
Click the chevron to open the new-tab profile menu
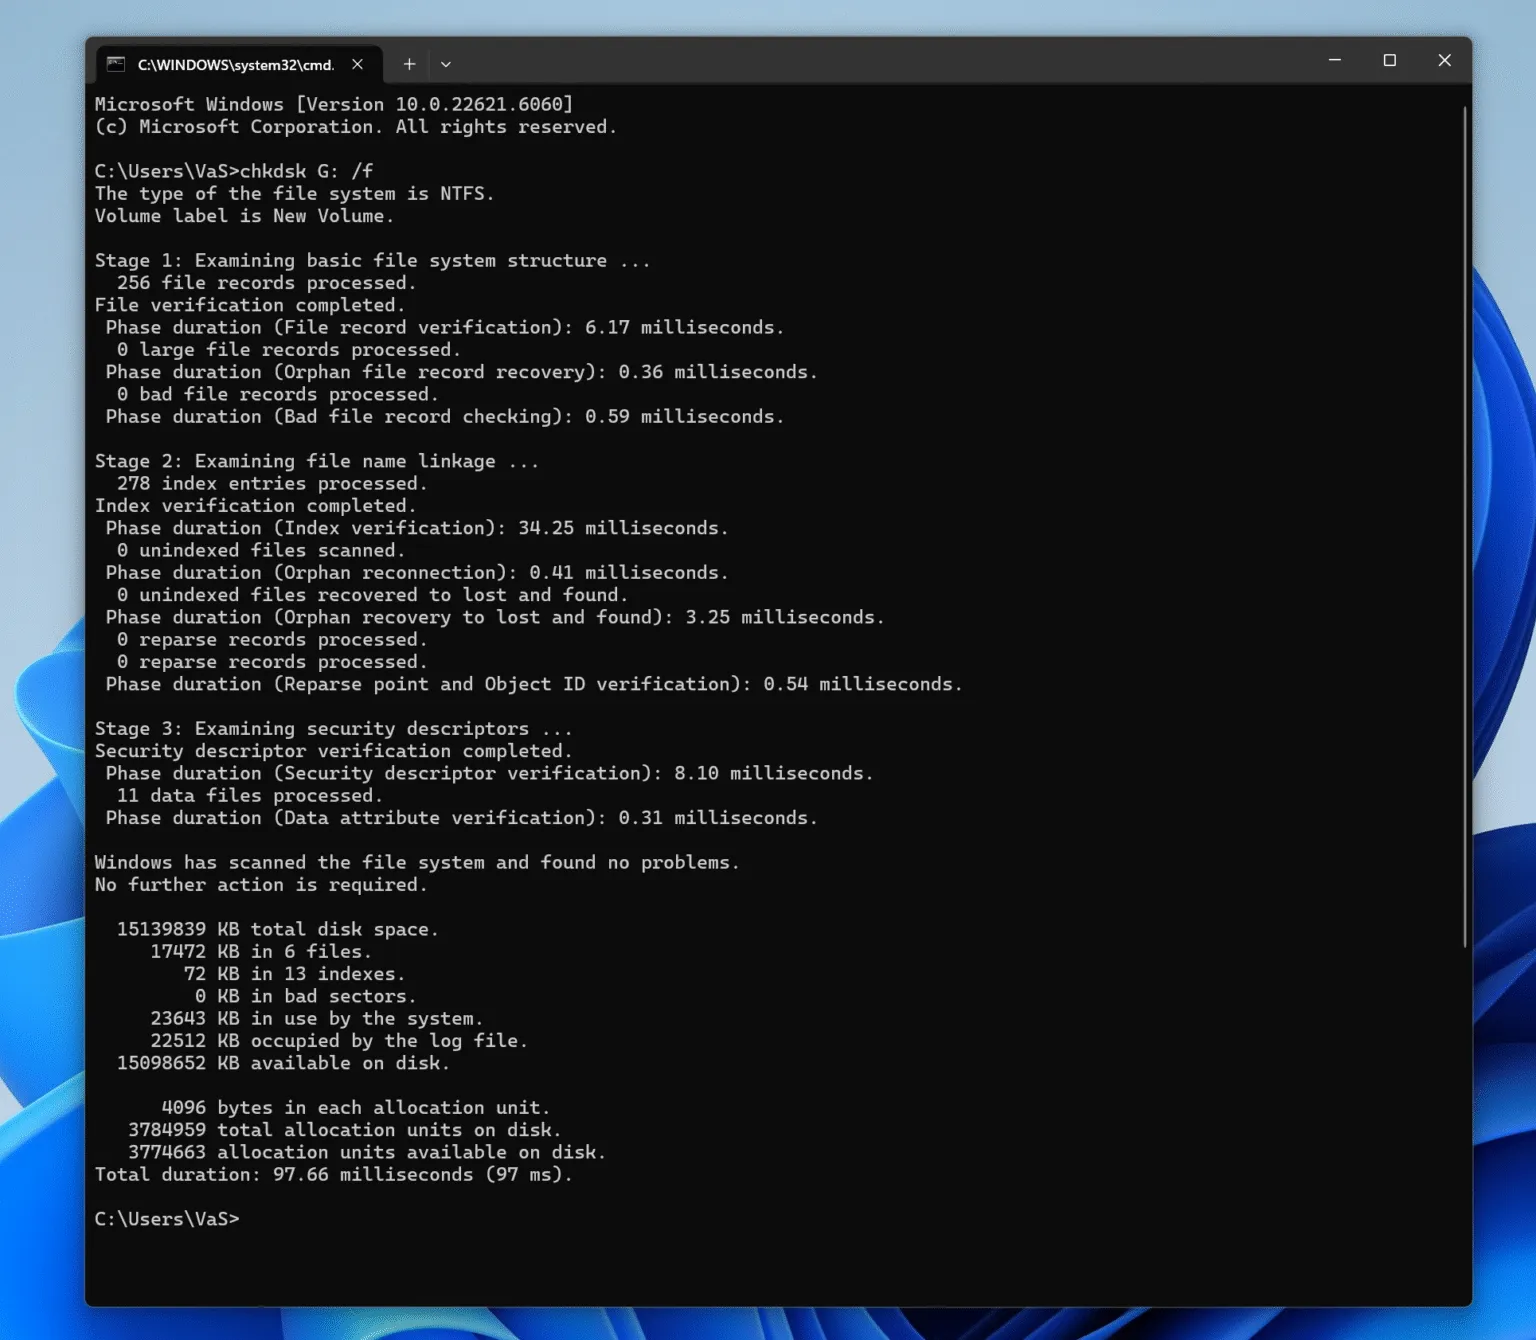446,63
